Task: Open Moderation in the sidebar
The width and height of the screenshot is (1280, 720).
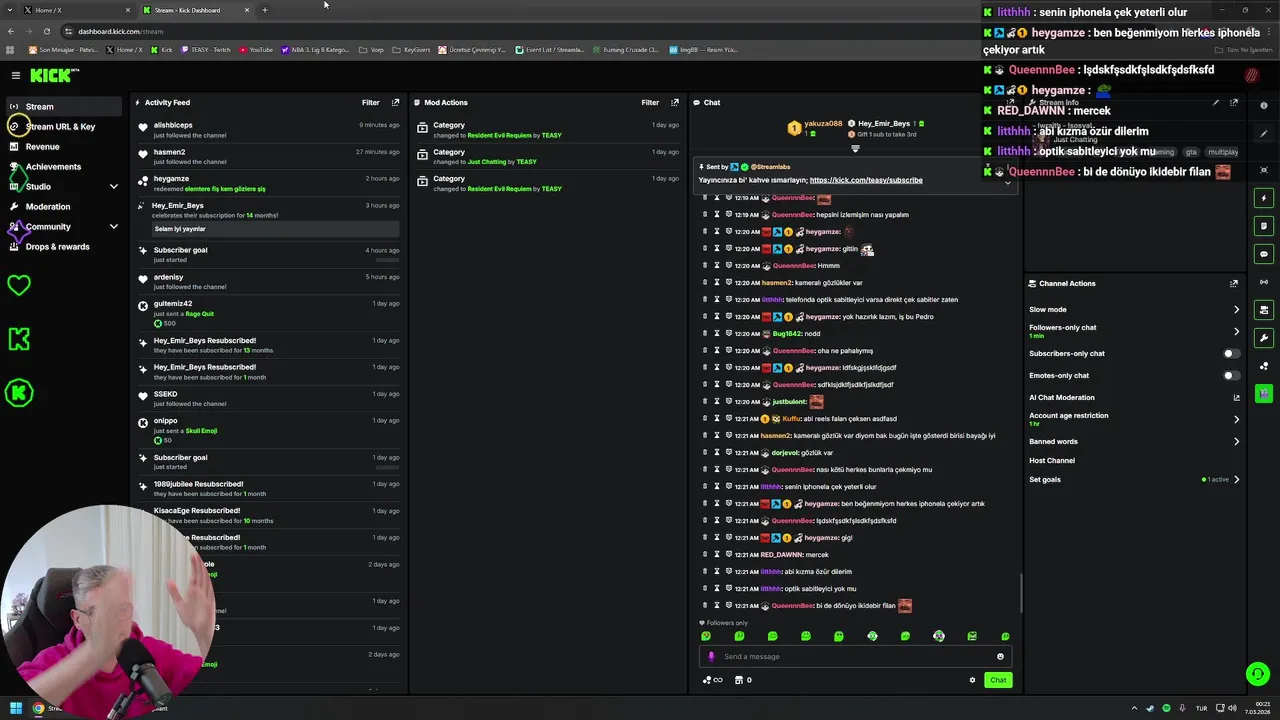Action: pos(66,206)
